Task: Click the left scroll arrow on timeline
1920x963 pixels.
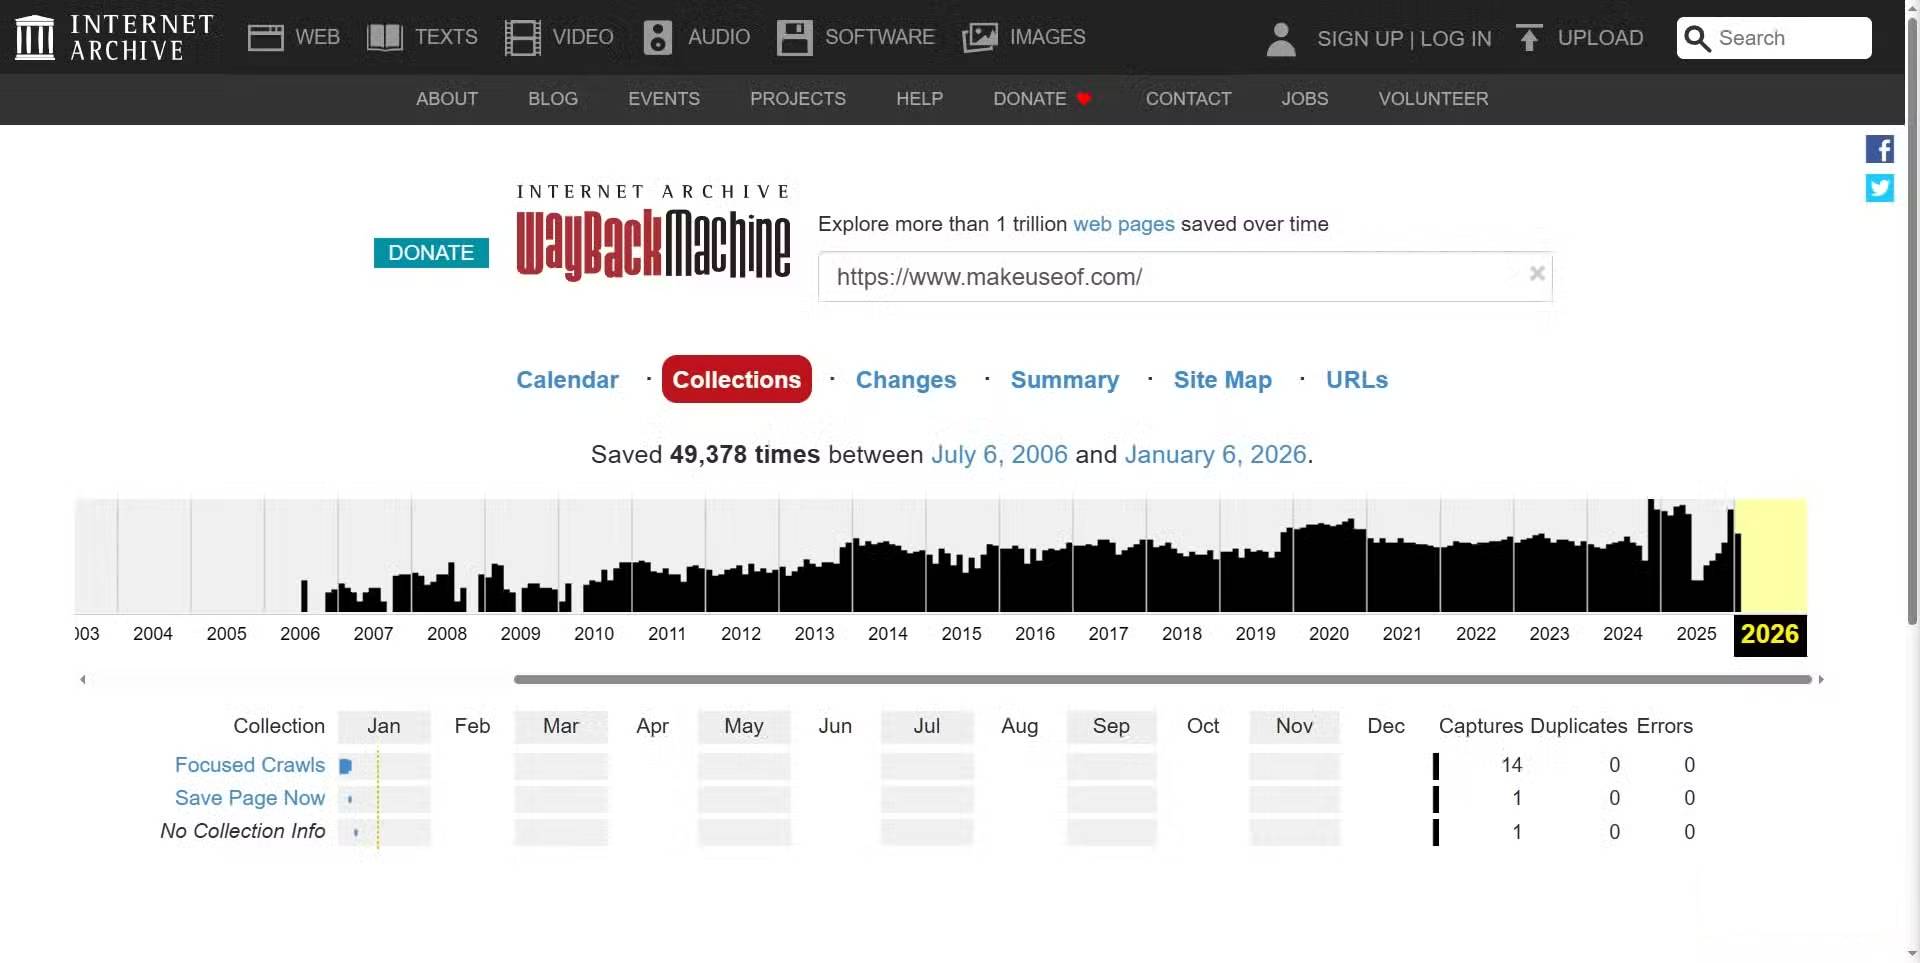Action: click(x=83, y=678)
